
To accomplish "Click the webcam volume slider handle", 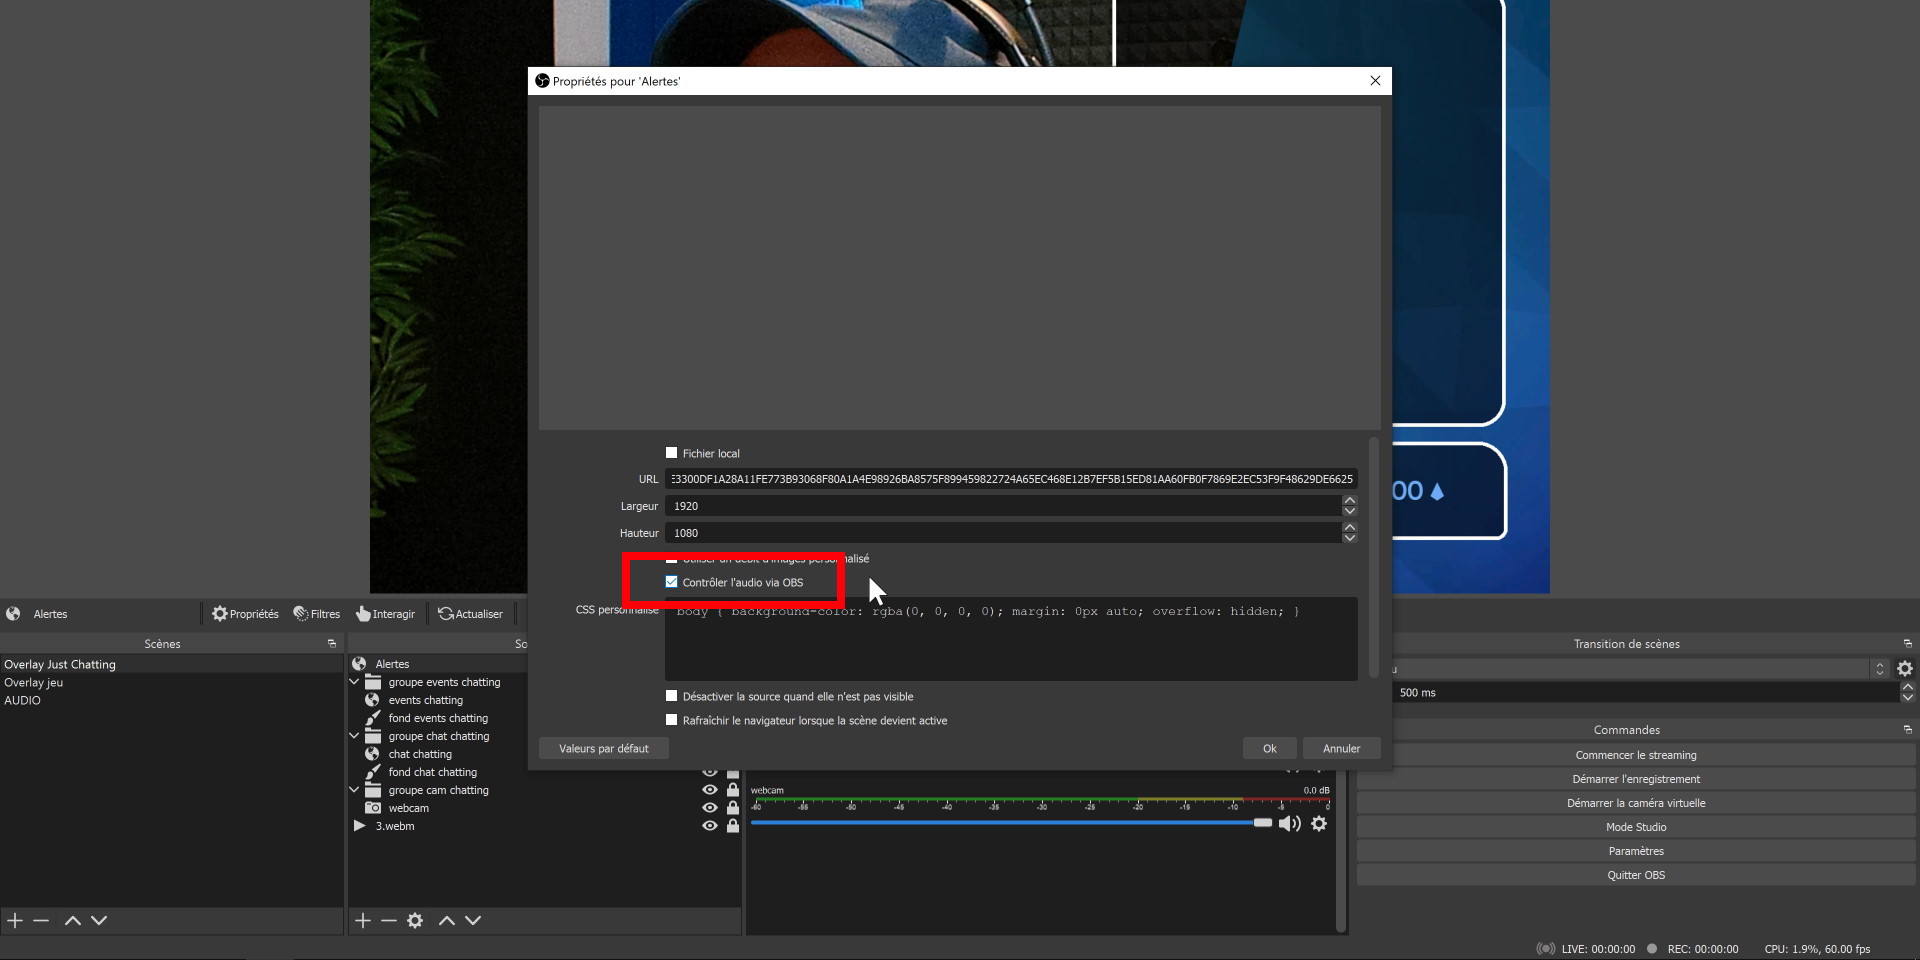I will click(x=1262, y=823).
